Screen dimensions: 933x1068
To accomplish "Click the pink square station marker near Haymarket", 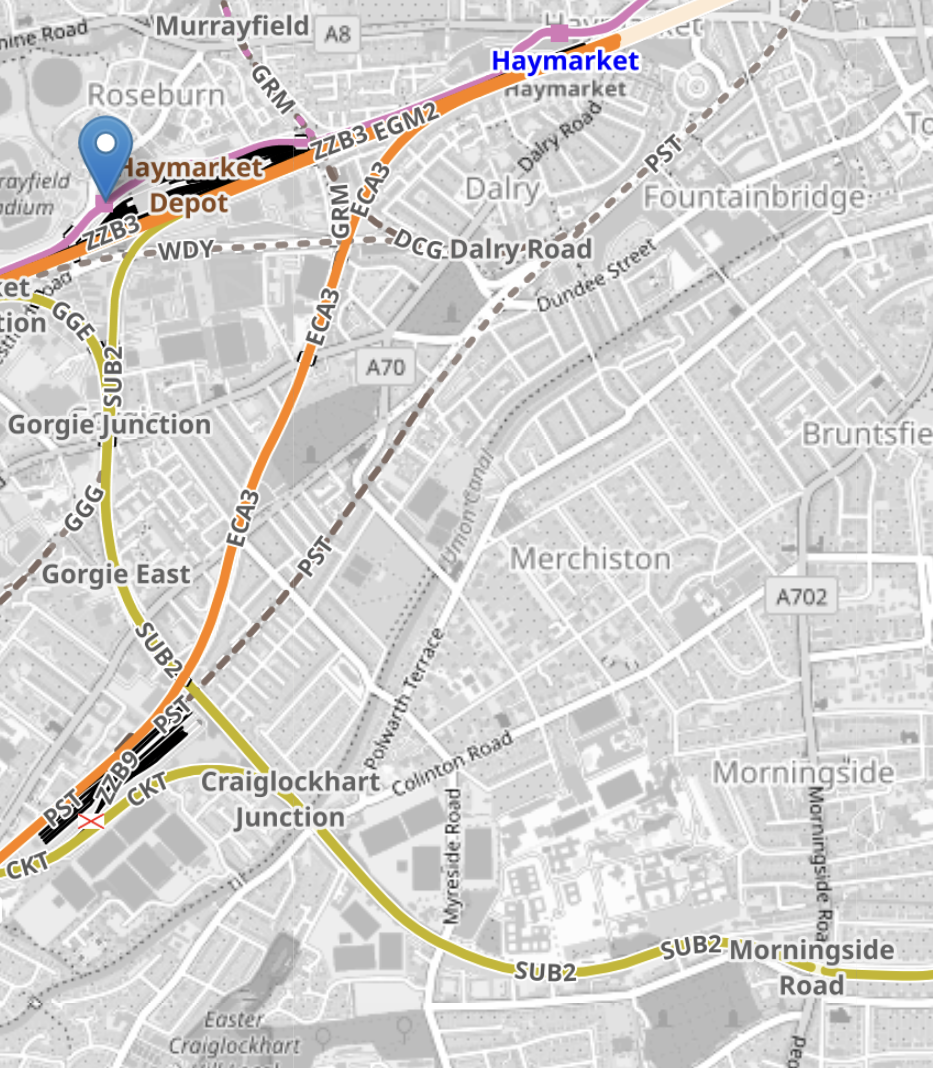I will pyautogui.click(x=558, y=33).
